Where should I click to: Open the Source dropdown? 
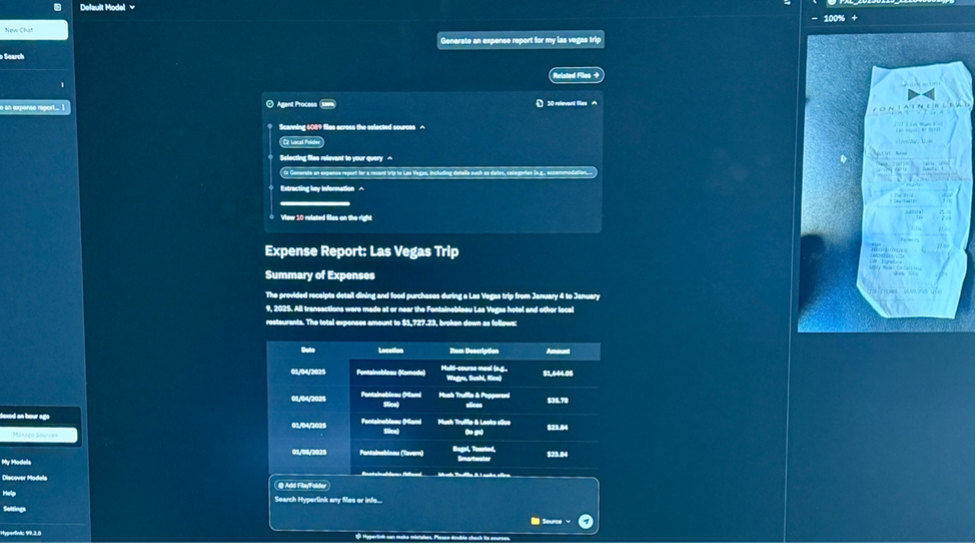pyautogui.click(x=550, y=522)
